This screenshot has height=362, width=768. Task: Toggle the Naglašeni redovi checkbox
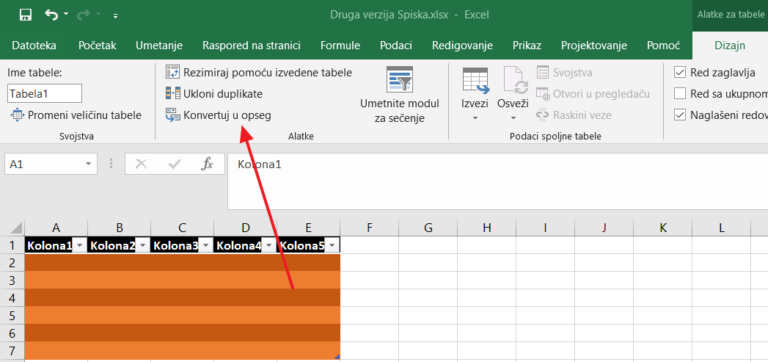point(680,115)
